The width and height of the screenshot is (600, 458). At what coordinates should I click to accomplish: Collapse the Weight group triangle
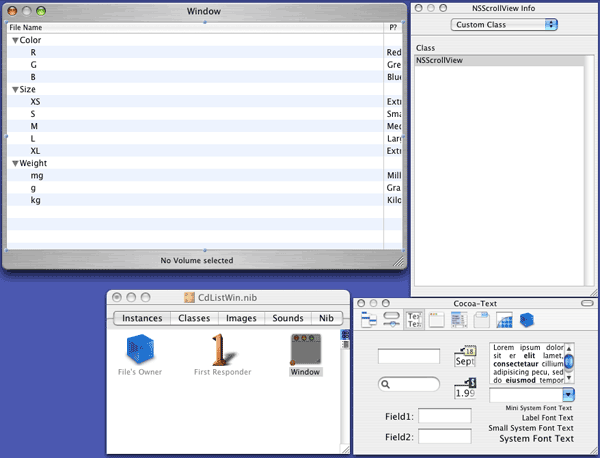pyautogui.click(x=16, y=163)
